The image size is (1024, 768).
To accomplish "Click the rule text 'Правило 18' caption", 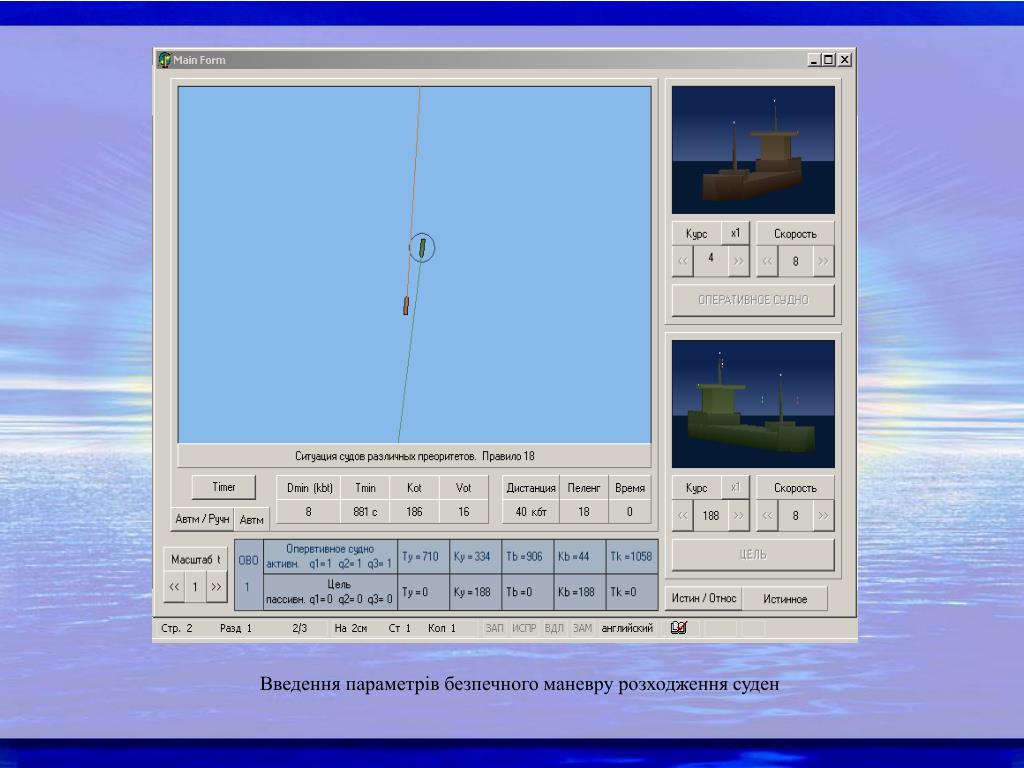I will (x=508, y=456).
